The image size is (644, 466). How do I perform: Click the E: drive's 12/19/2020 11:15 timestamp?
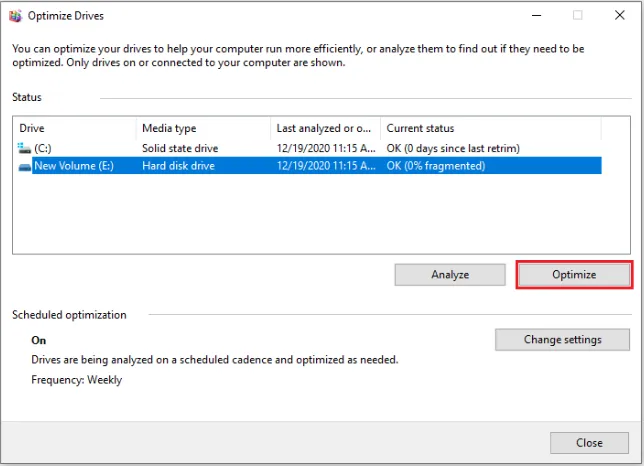[326, 166]
